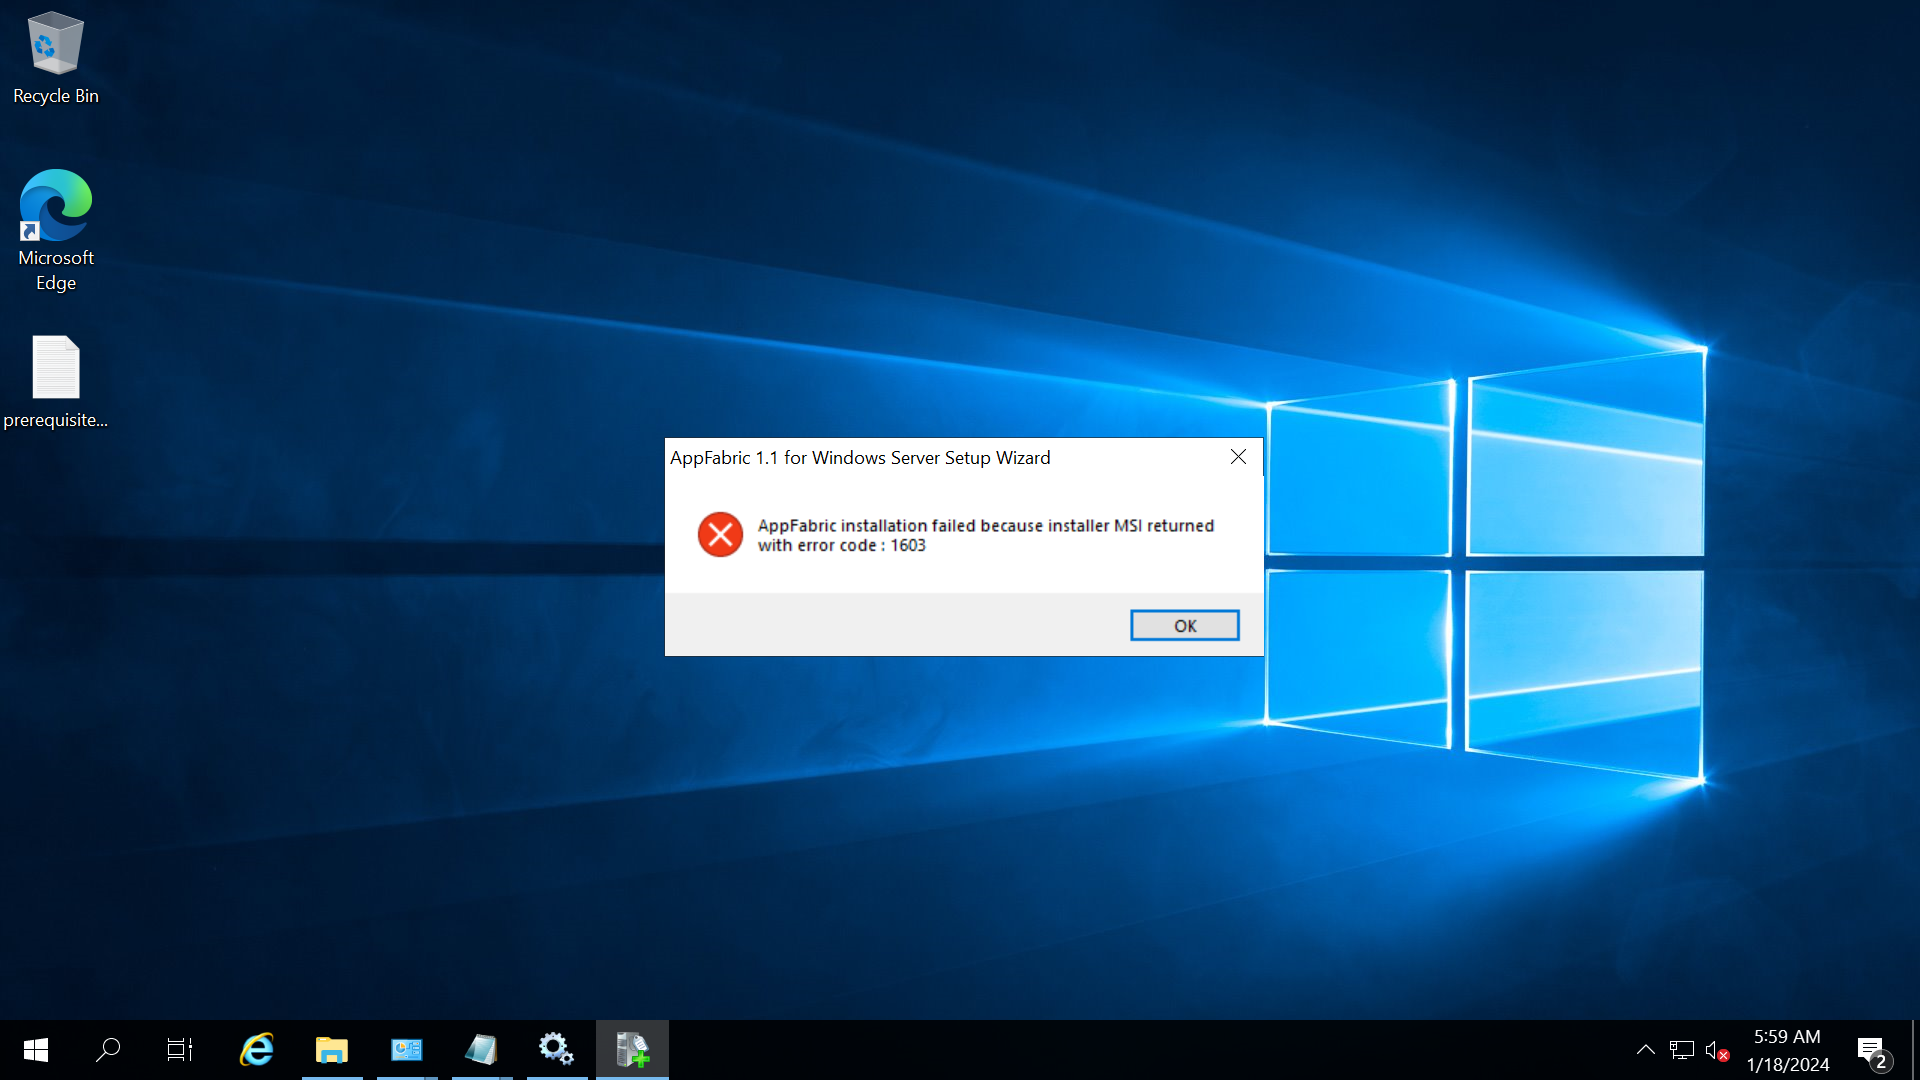Open taskbar search magnifier

(x=108, y=1050)
